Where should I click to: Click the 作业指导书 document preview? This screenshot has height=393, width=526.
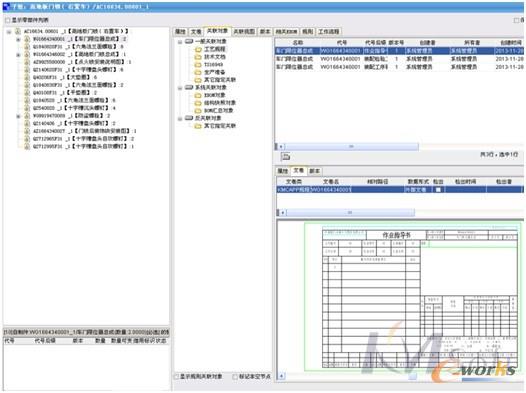413,297
